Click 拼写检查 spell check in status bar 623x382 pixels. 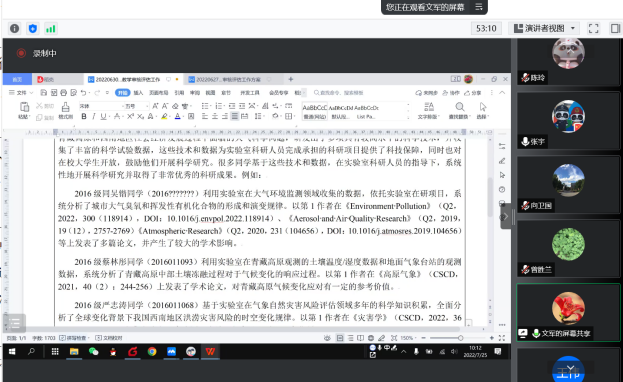point(74,338)
